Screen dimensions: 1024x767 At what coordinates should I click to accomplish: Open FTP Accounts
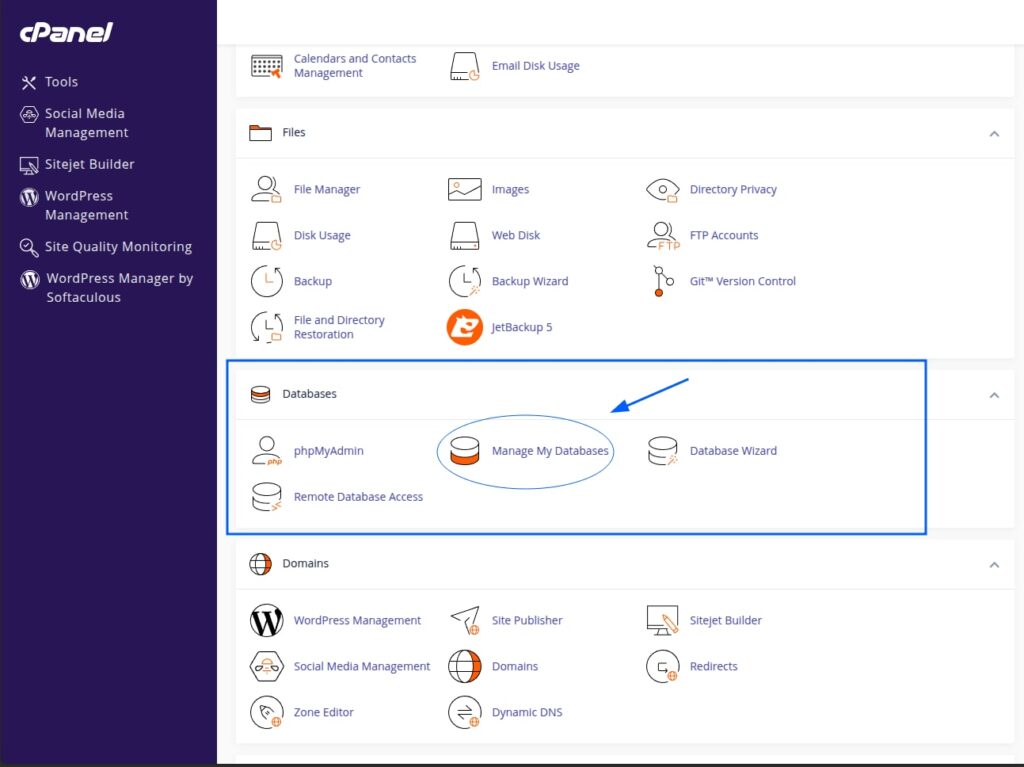(x=724, y=235)
